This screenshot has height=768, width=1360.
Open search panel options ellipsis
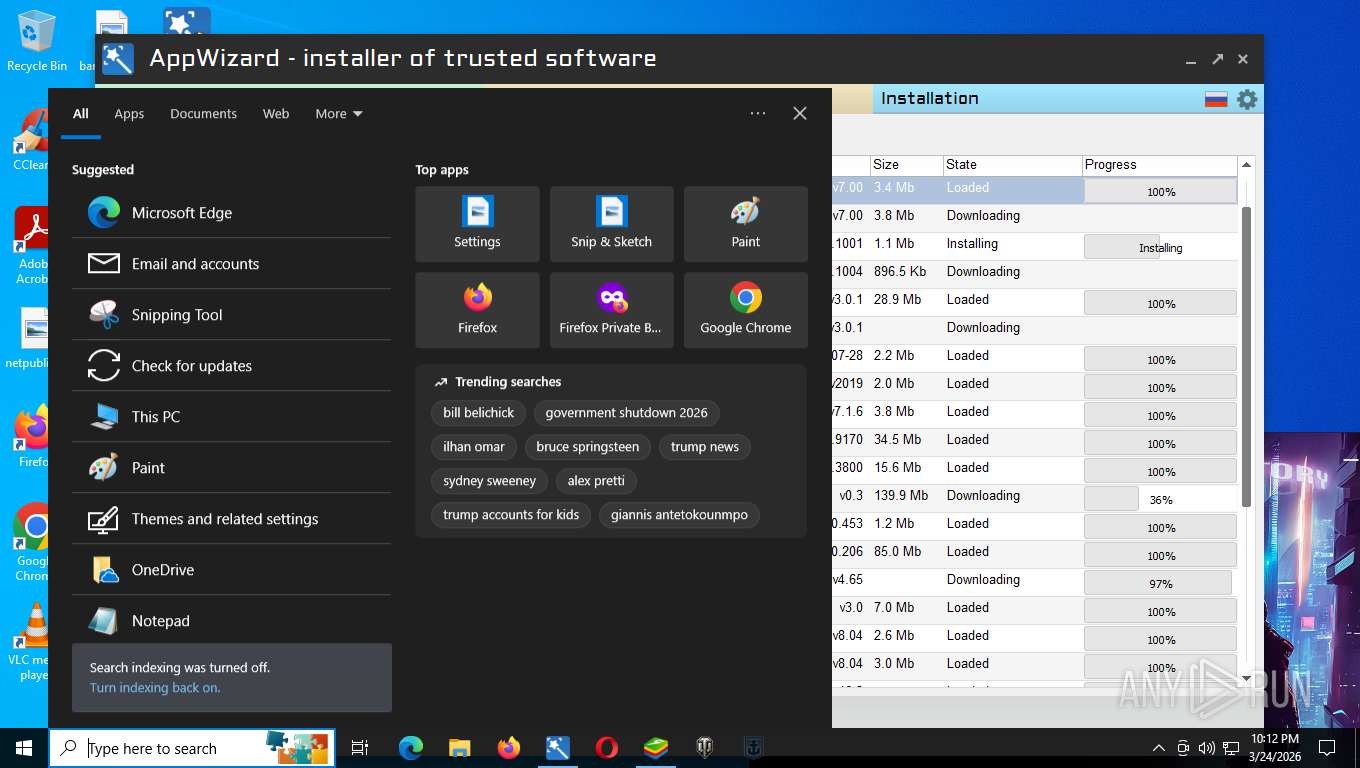(x=758, y=114)
